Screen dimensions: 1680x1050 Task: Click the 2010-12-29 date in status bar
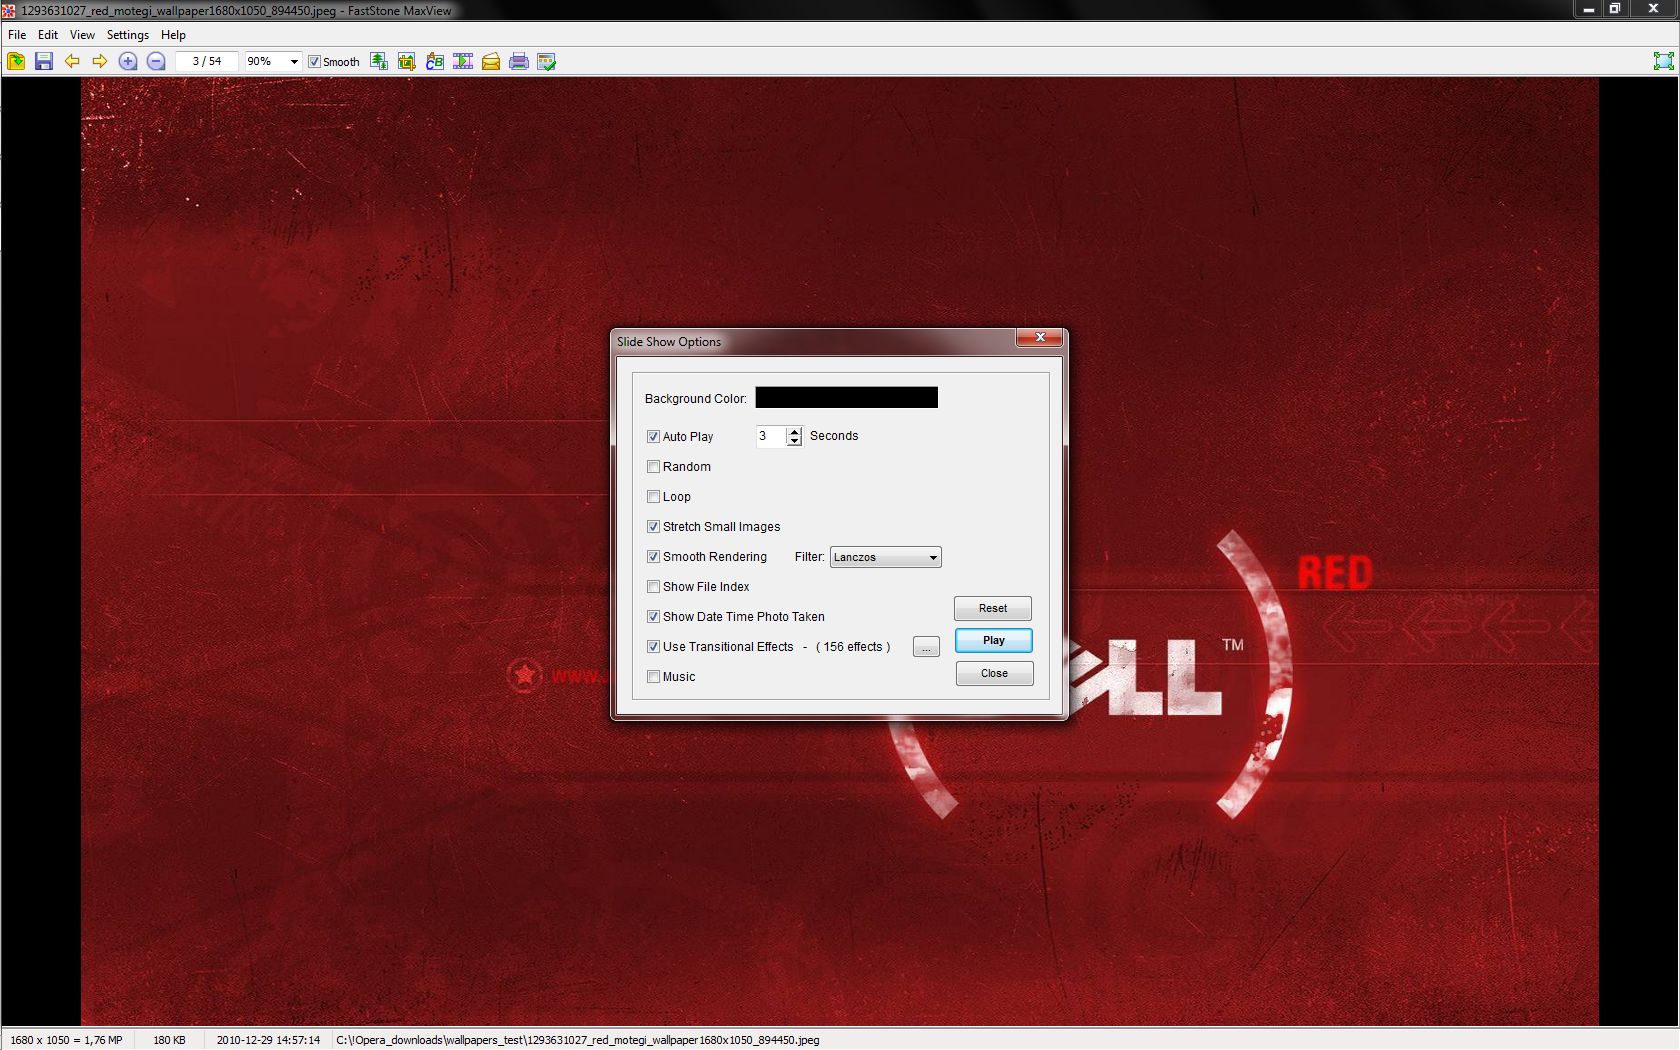pyautogui.click(x=268, y=1040)
